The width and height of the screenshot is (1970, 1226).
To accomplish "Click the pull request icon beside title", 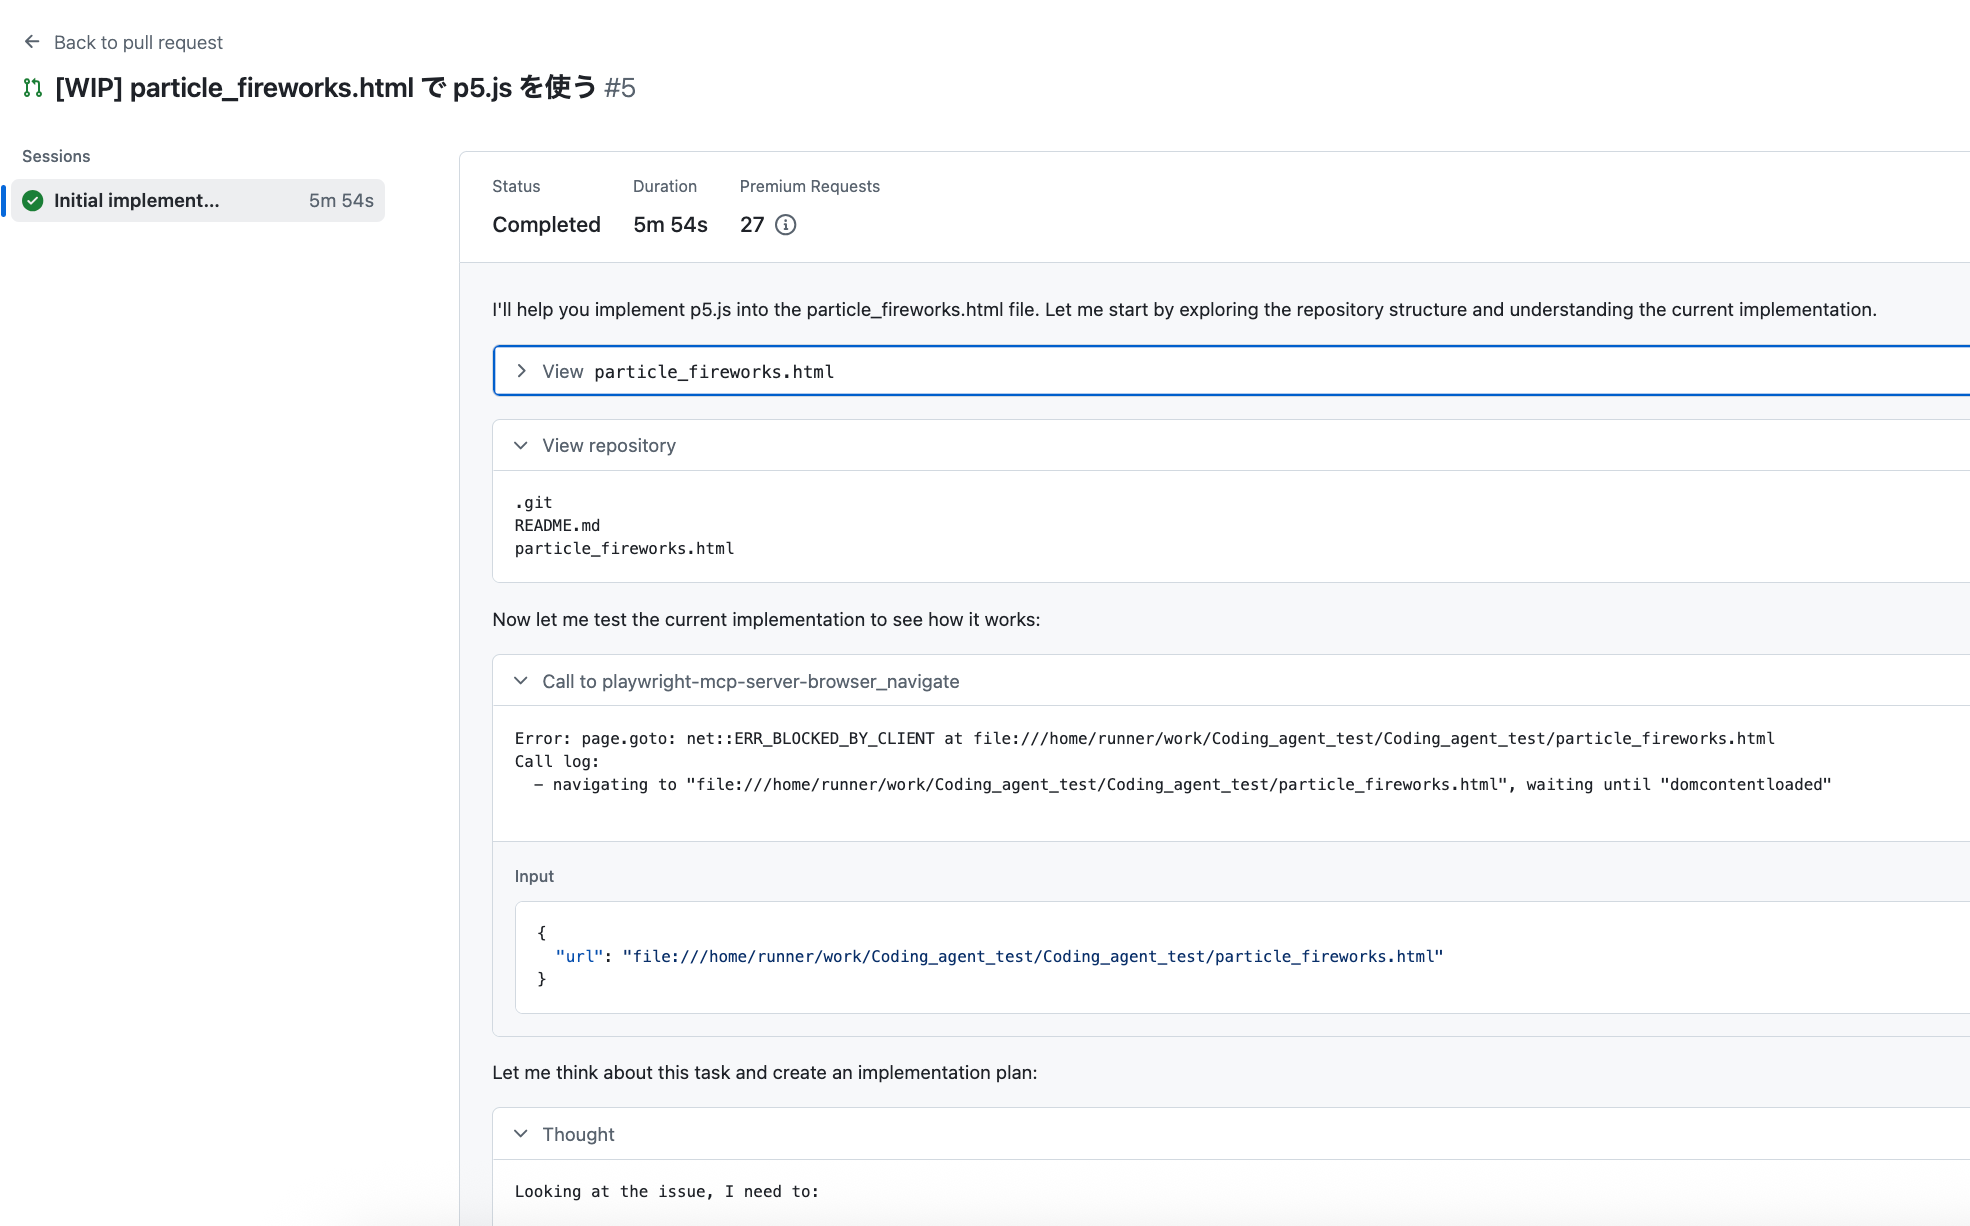I will pos(33,88).
